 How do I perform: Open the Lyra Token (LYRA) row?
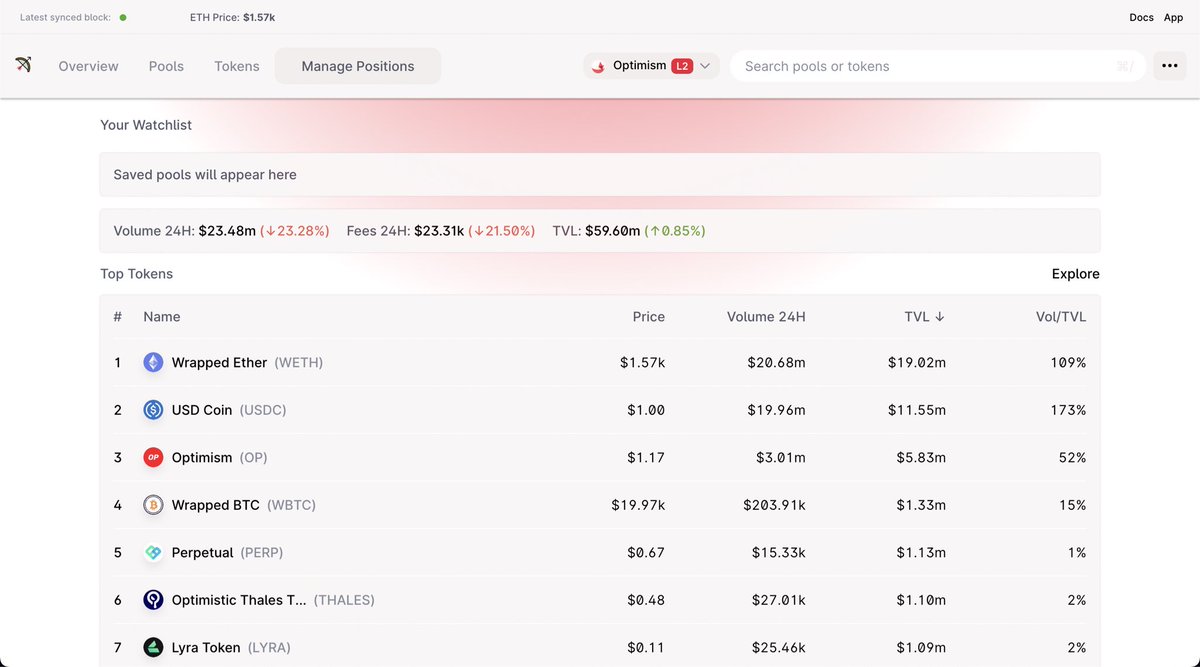pos(600,647)
